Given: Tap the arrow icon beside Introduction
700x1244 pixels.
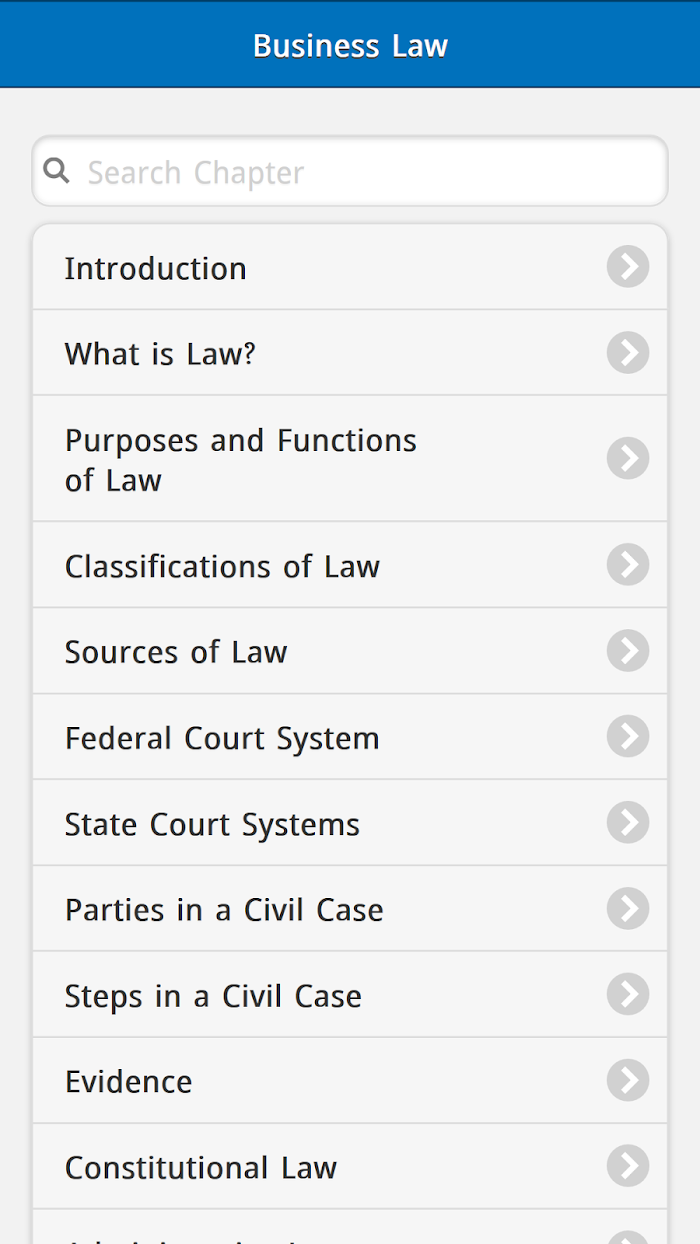Looking at the screenshot, I should coord(628,267).
